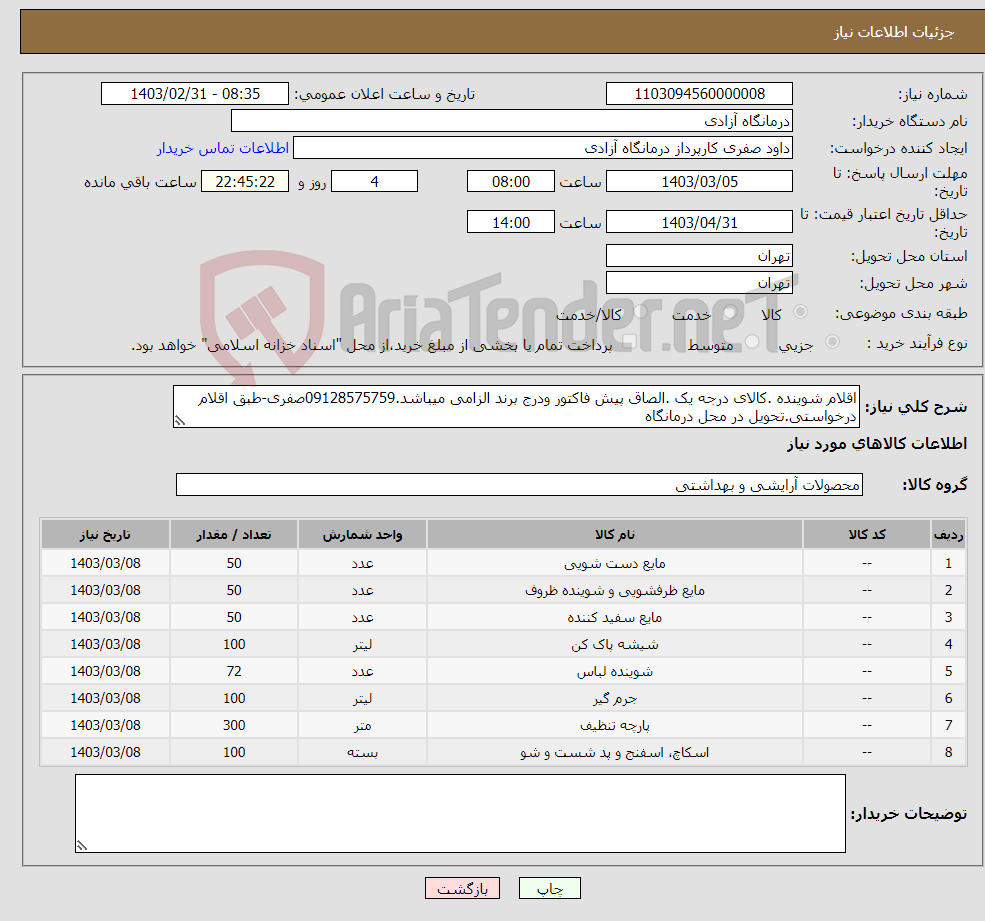Image resolution: width=985 pixels, height=921 pixels.
Task: Click the empty buyer notes text area
Action: point(460,814)
